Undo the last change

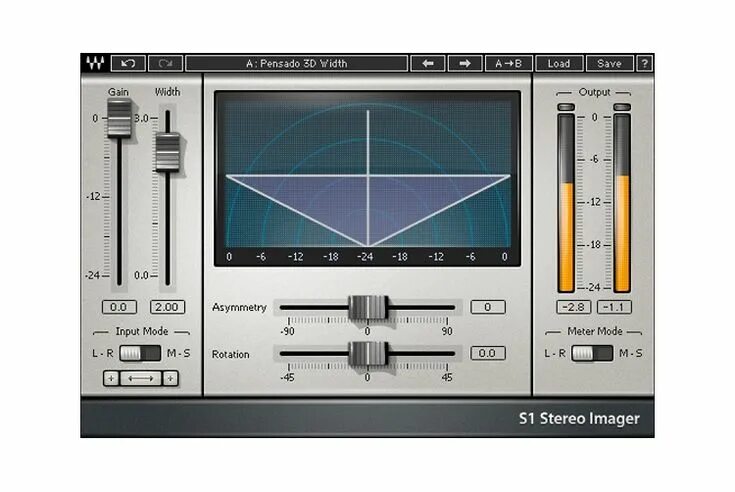pos(128,63)
